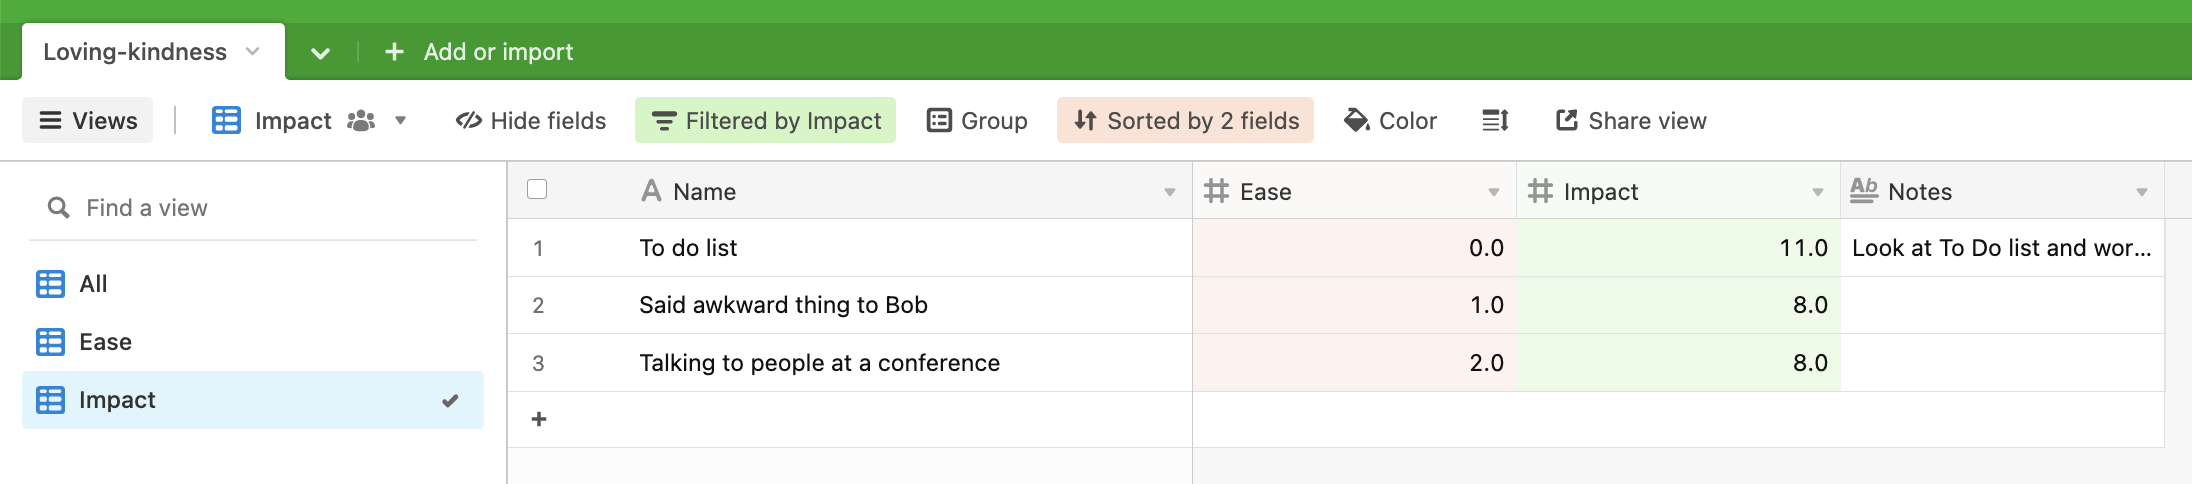The height and width of the screenshot is (484, 2192).
Task: Expand the Loving-kindness table dropdown arrow
Action: (253, 52)
